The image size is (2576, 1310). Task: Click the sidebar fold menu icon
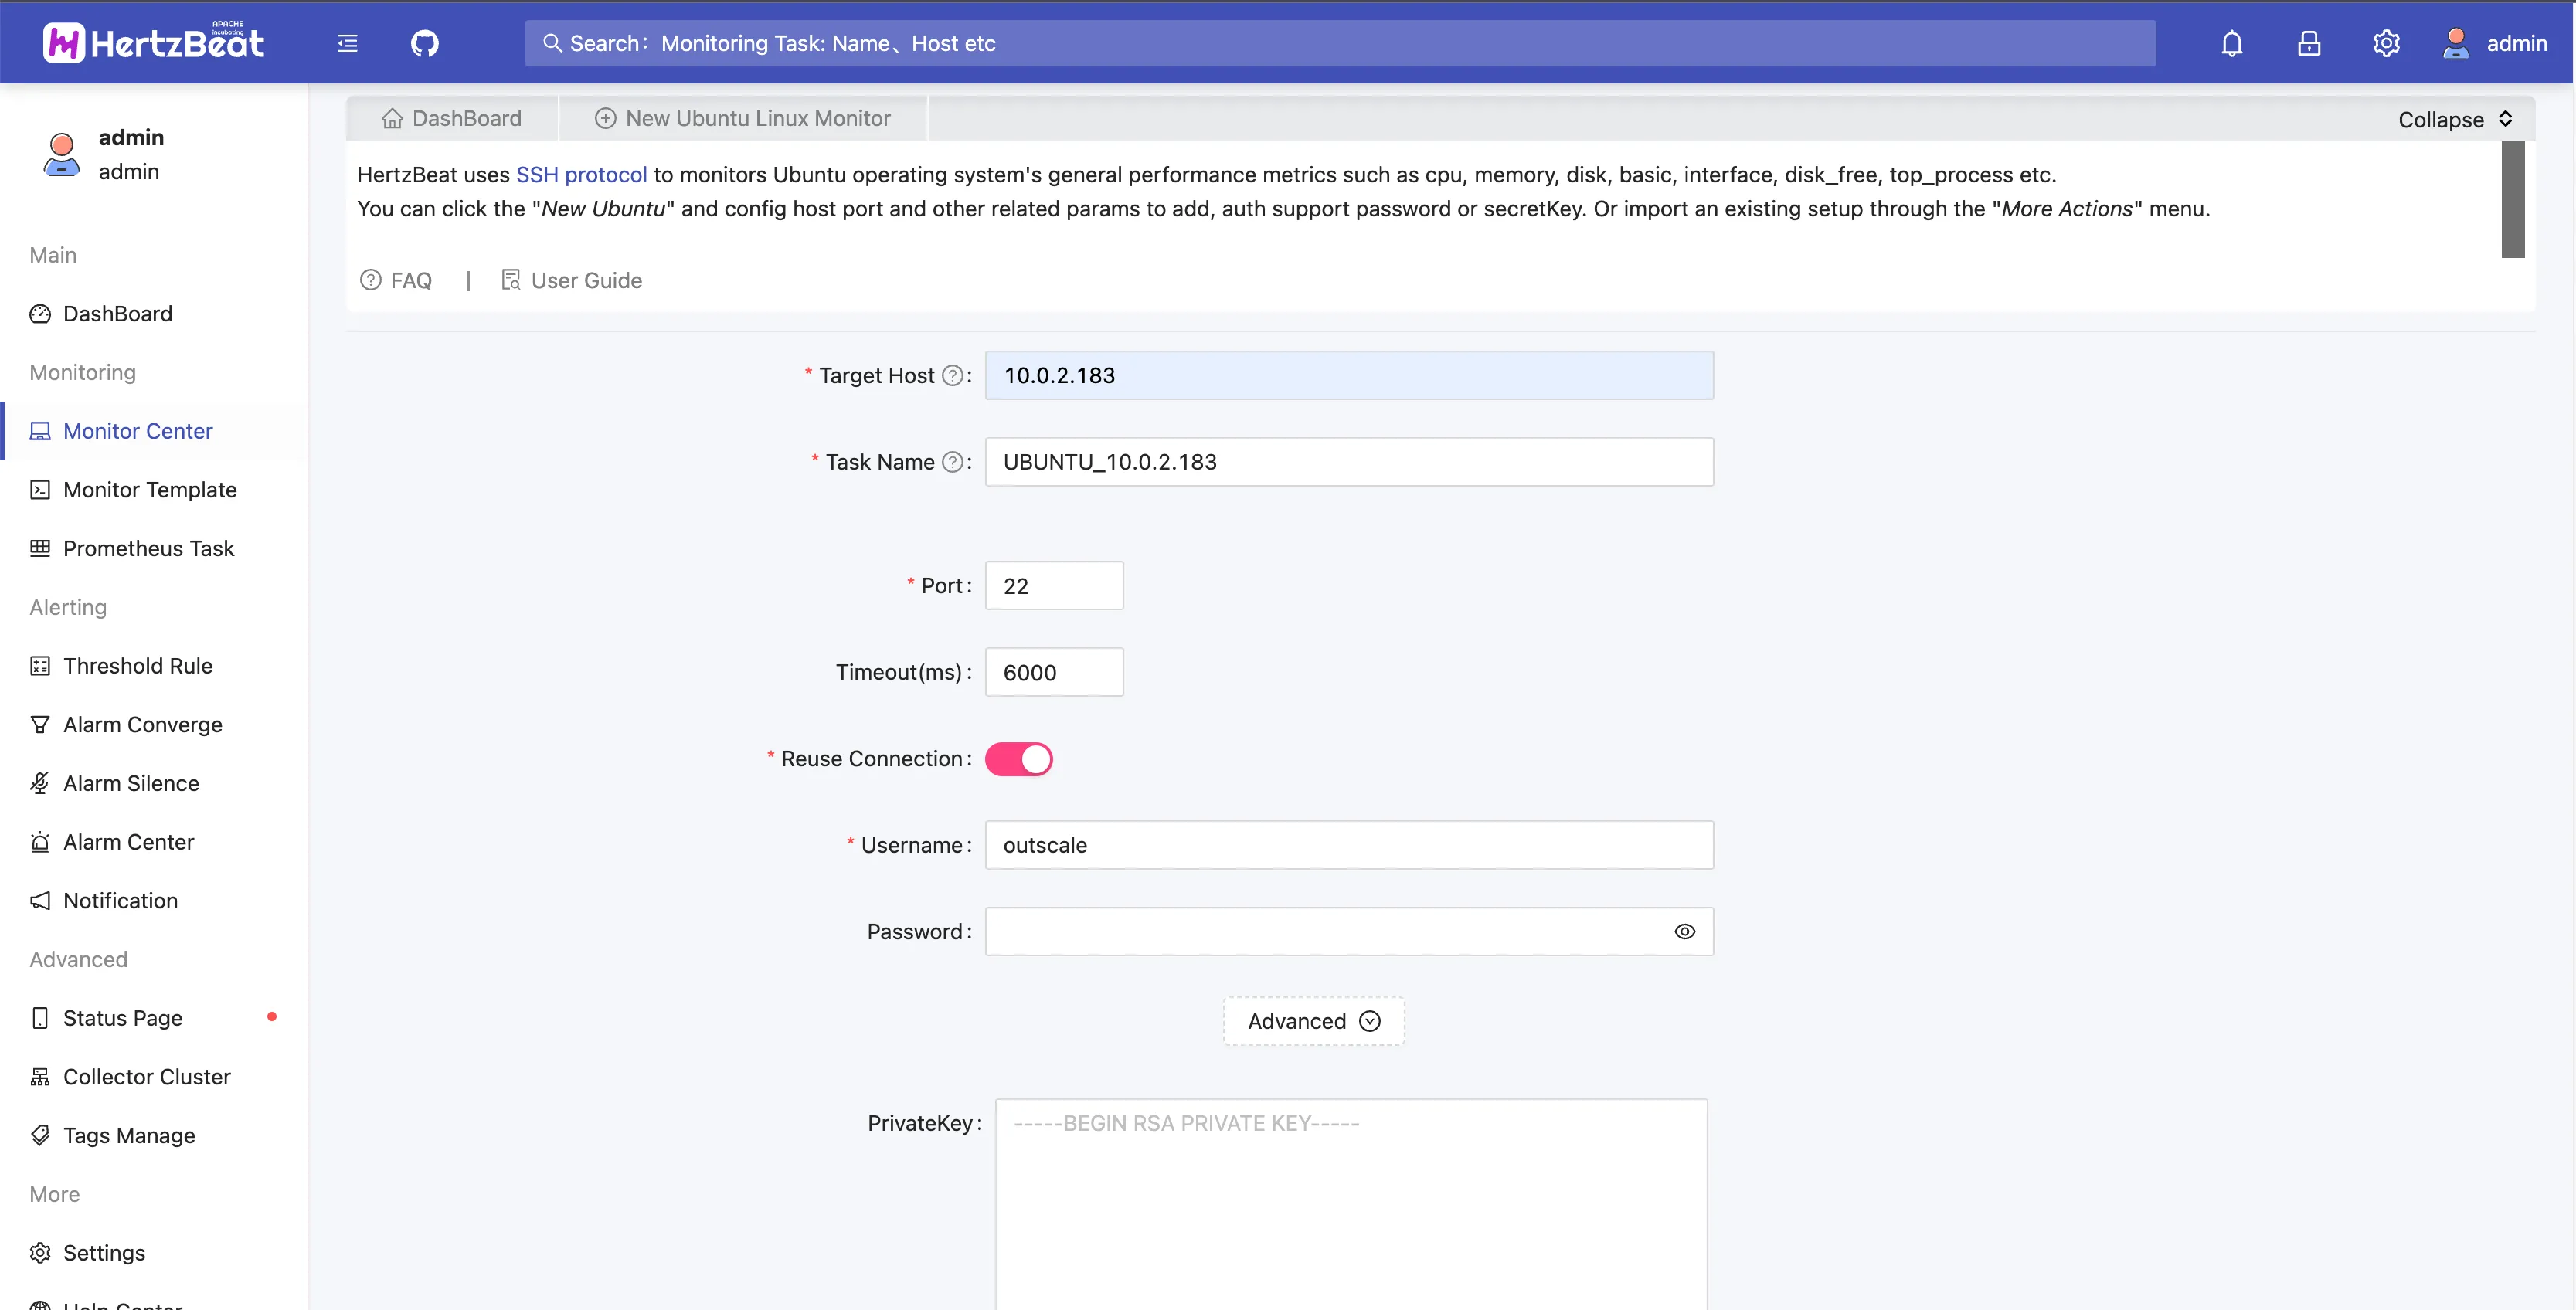click(347, 43)
